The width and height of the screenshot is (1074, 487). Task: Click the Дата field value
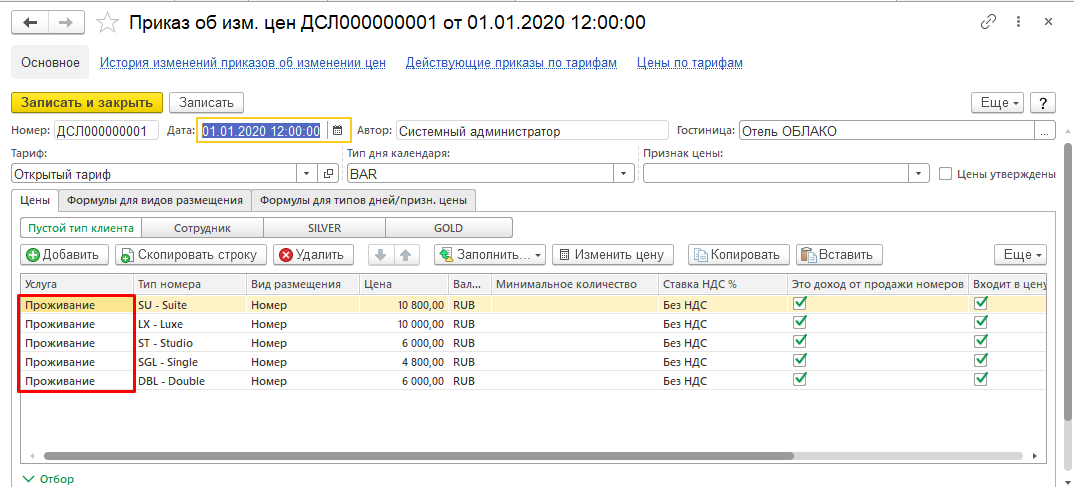tap(261, 131)
